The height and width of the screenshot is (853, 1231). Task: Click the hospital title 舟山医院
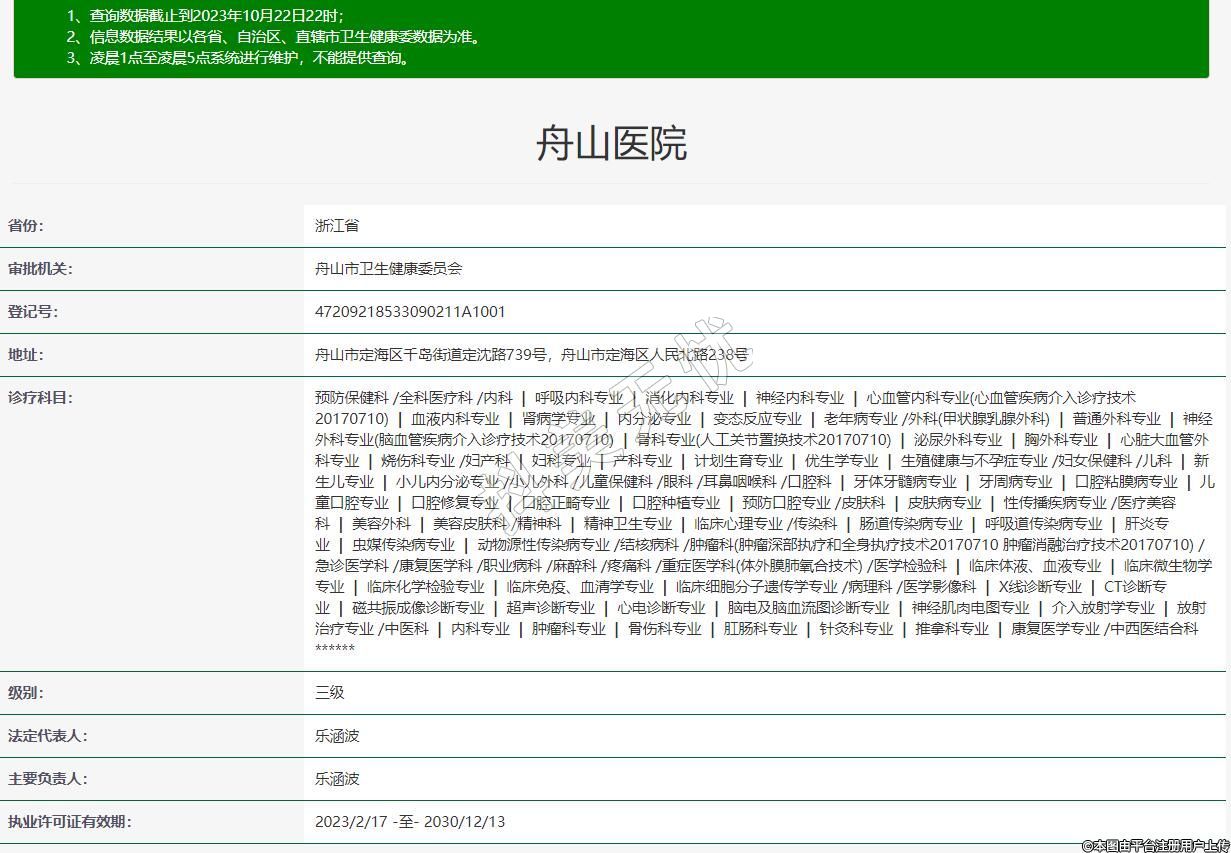(x=611, y=144)
